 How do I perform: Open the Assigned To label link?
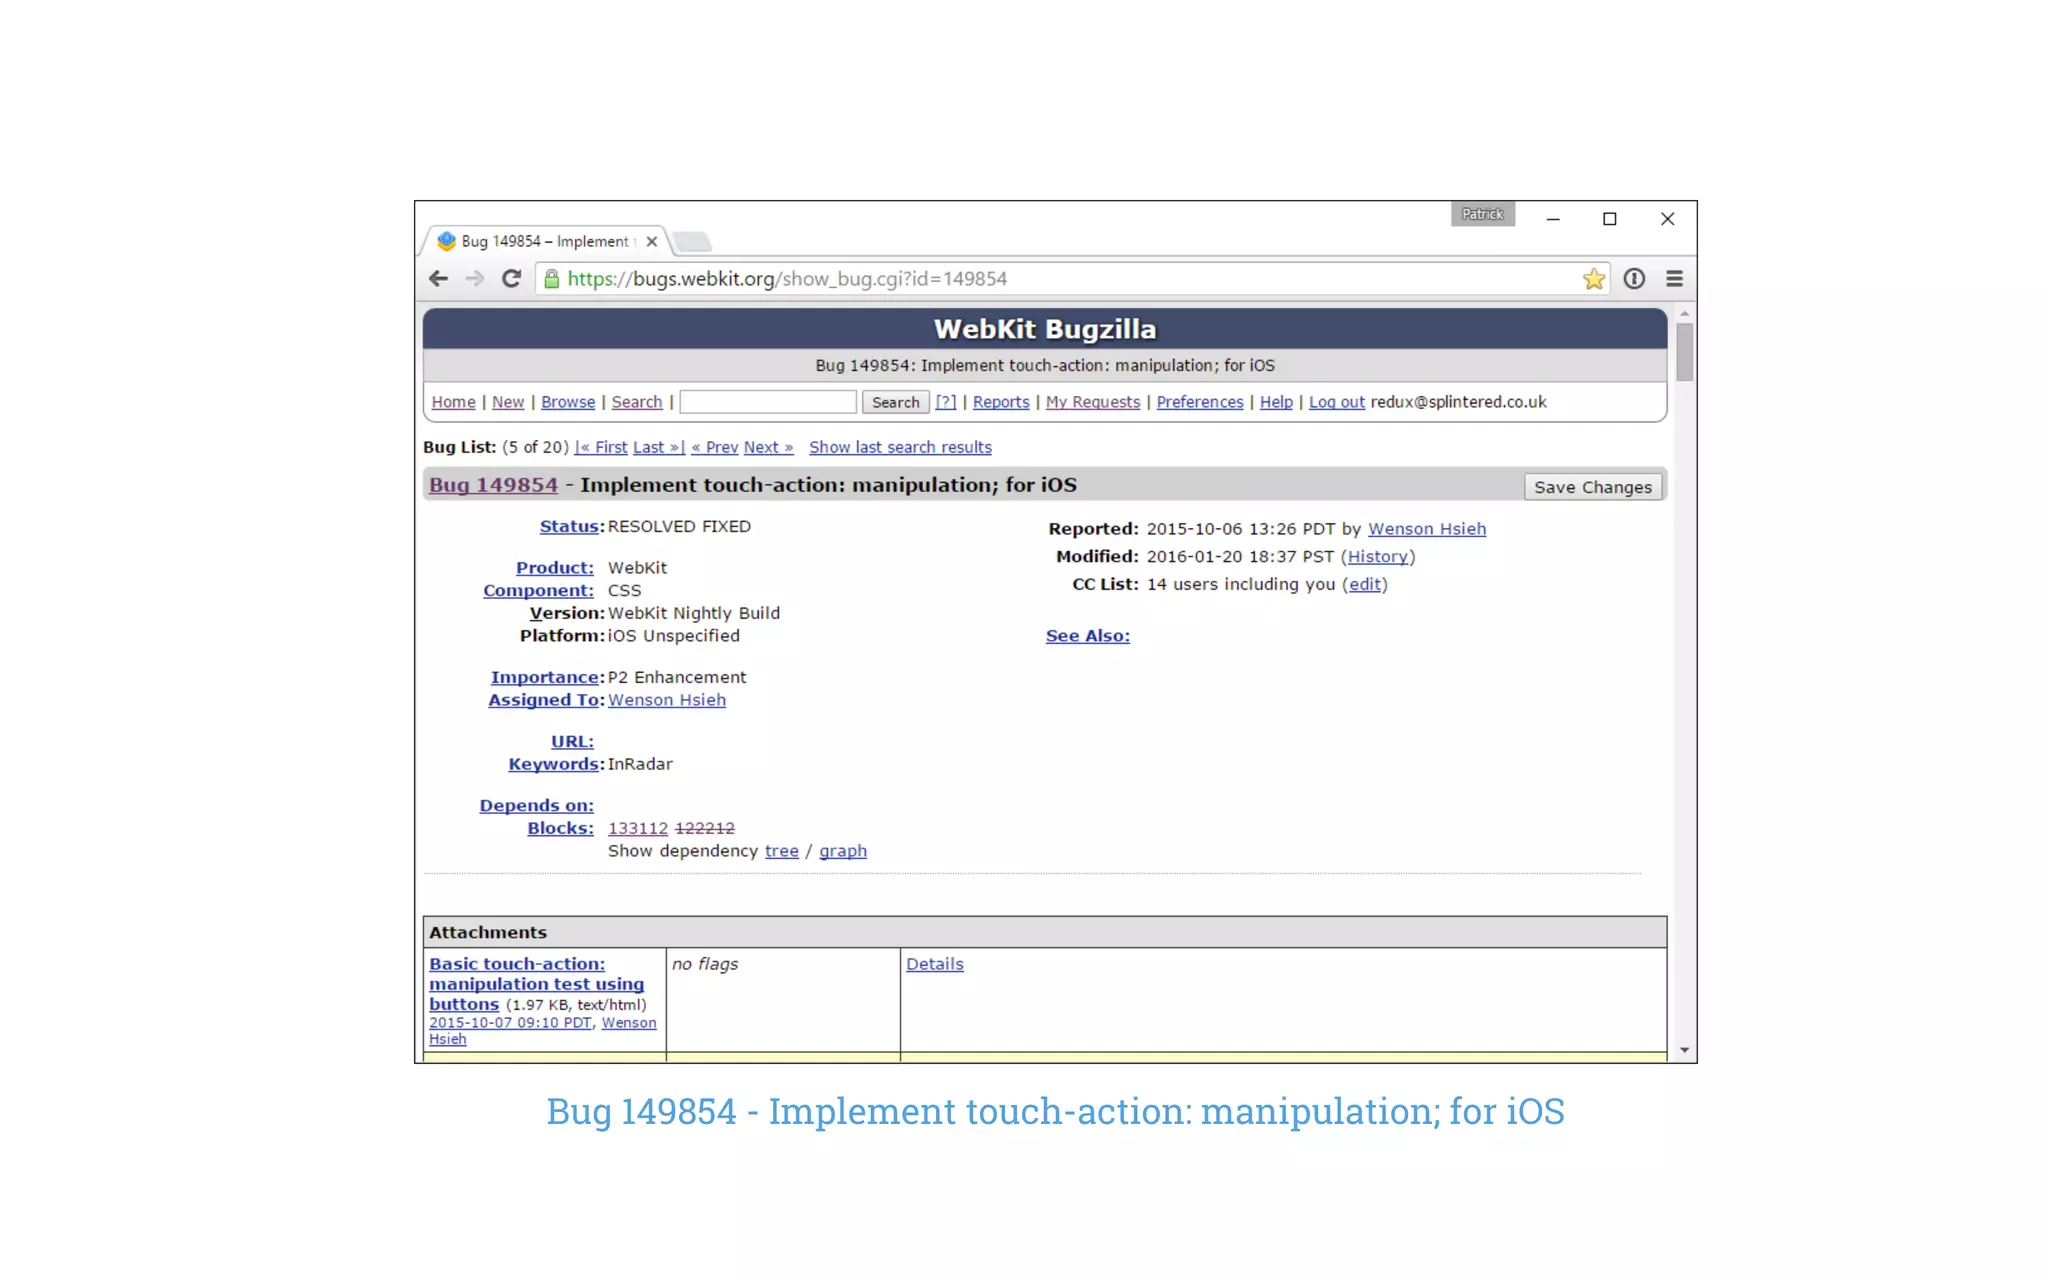click(544, 701)
